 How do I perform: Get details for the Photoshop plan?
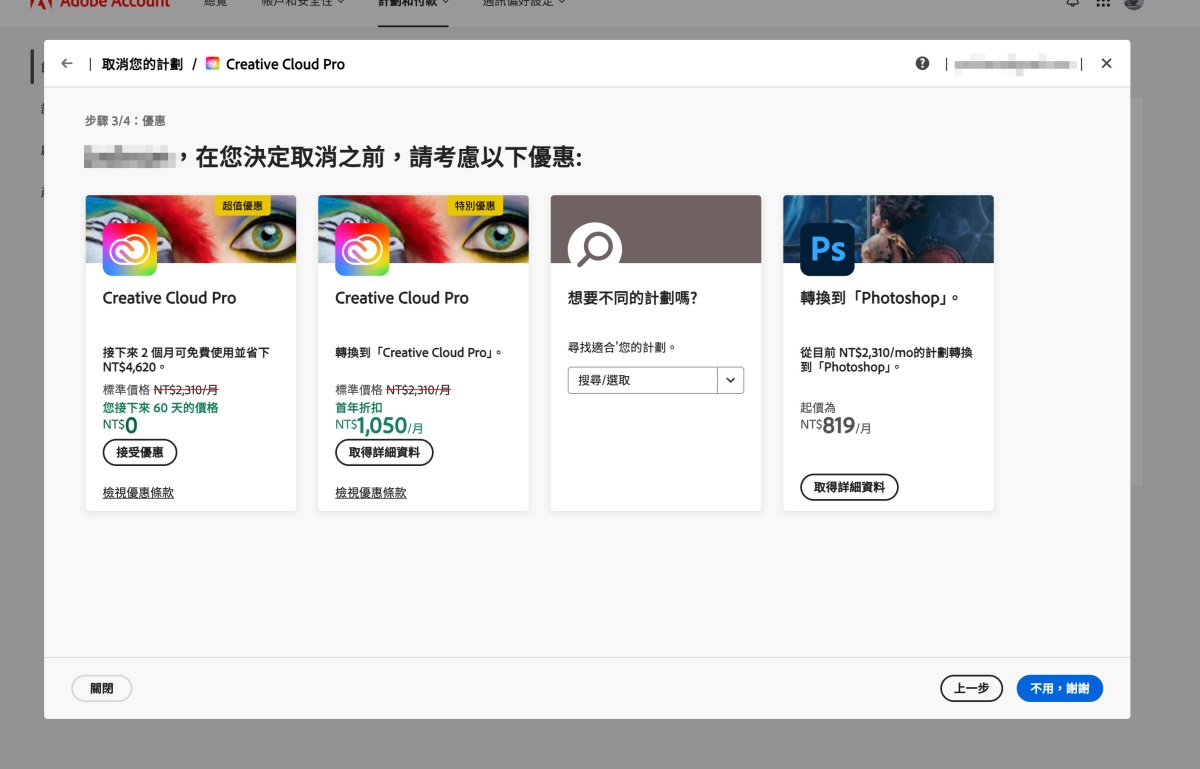tap(849, 487)
